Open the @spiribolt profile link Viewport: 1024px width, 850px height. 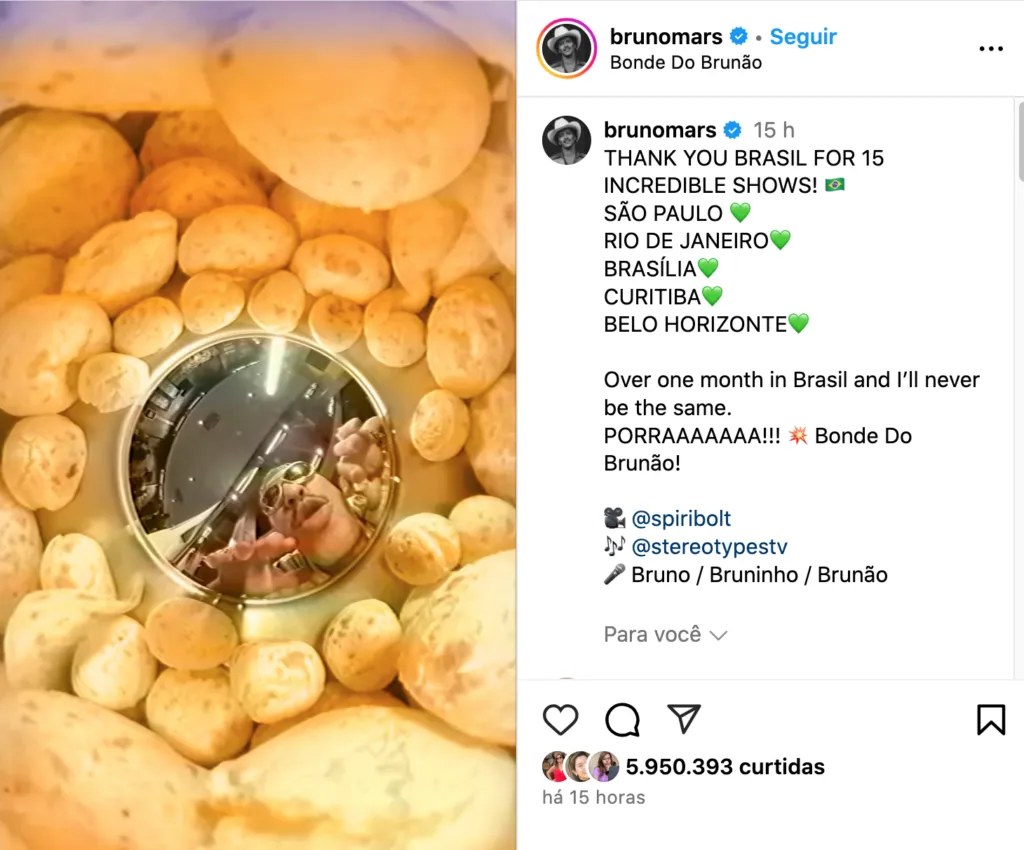coord(681,518)
